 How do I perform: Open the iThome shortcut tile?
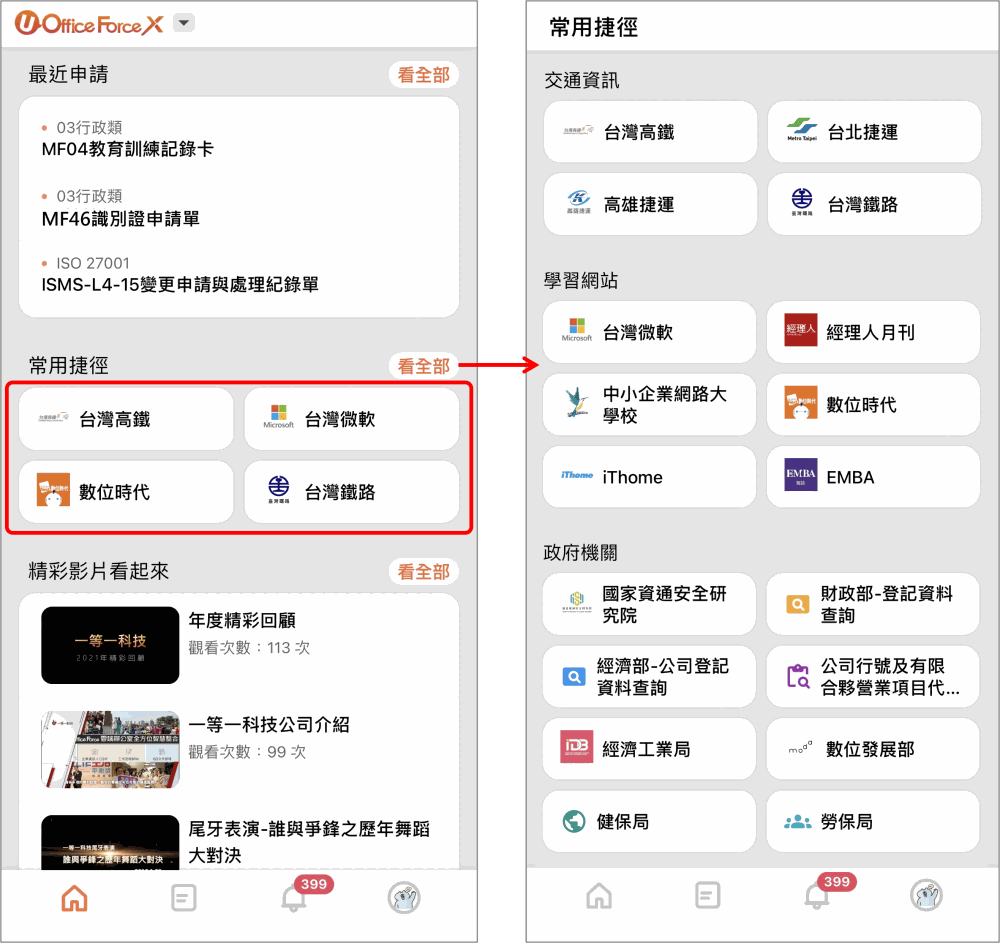click(x=649, y=478)
